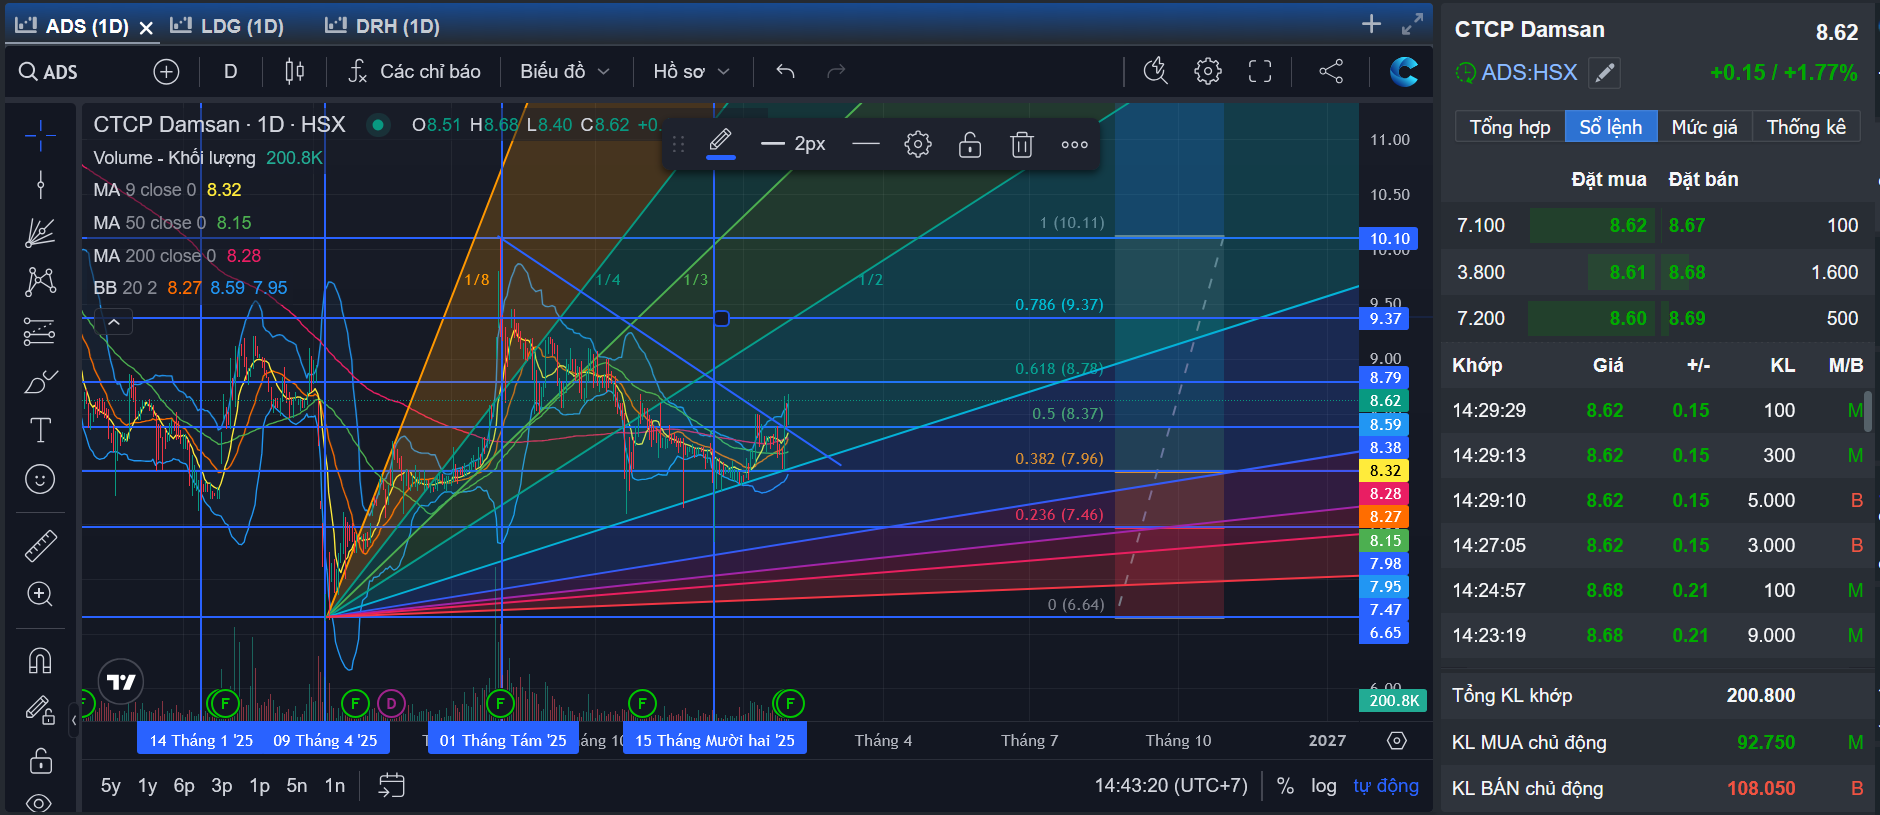
Task: Change the D timeframe interval
Action: pos(230,71)
